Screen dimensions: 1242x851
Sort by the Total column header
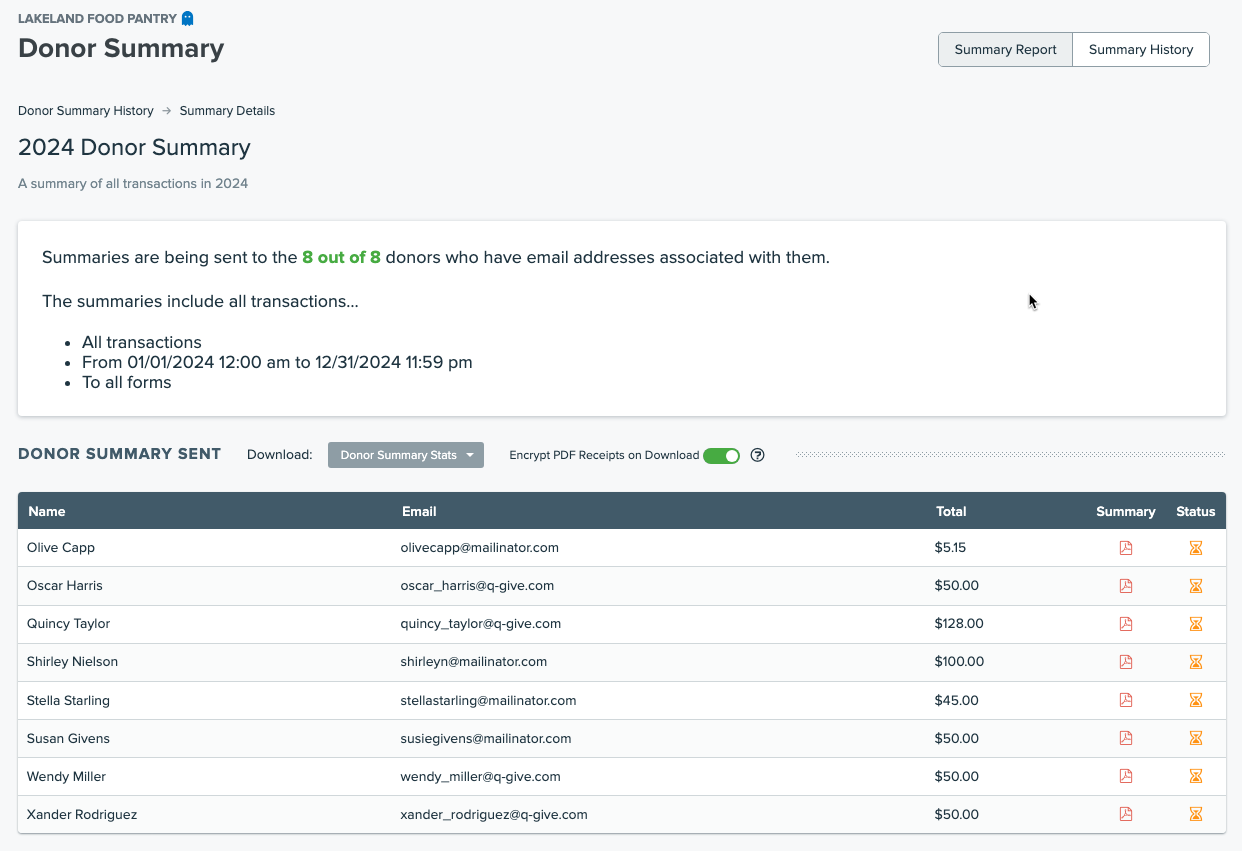[951, 511]
